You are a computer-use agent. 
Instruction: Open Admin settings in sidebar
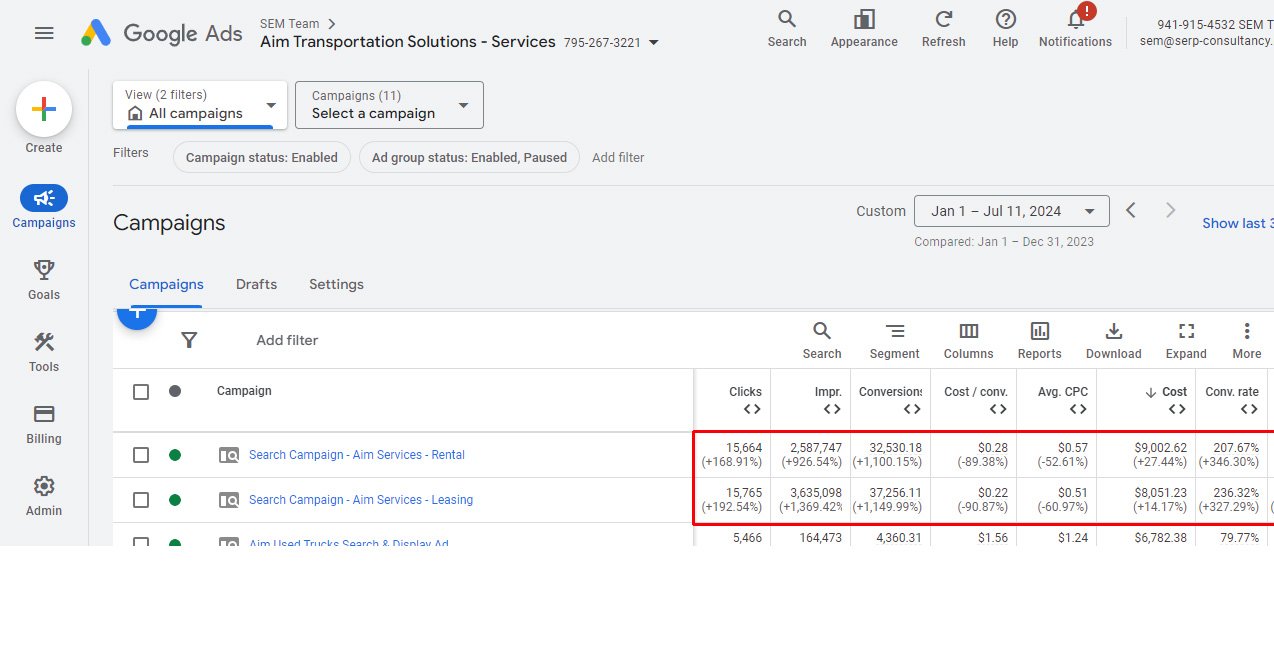pyautogui.click(x=44, y=495)
